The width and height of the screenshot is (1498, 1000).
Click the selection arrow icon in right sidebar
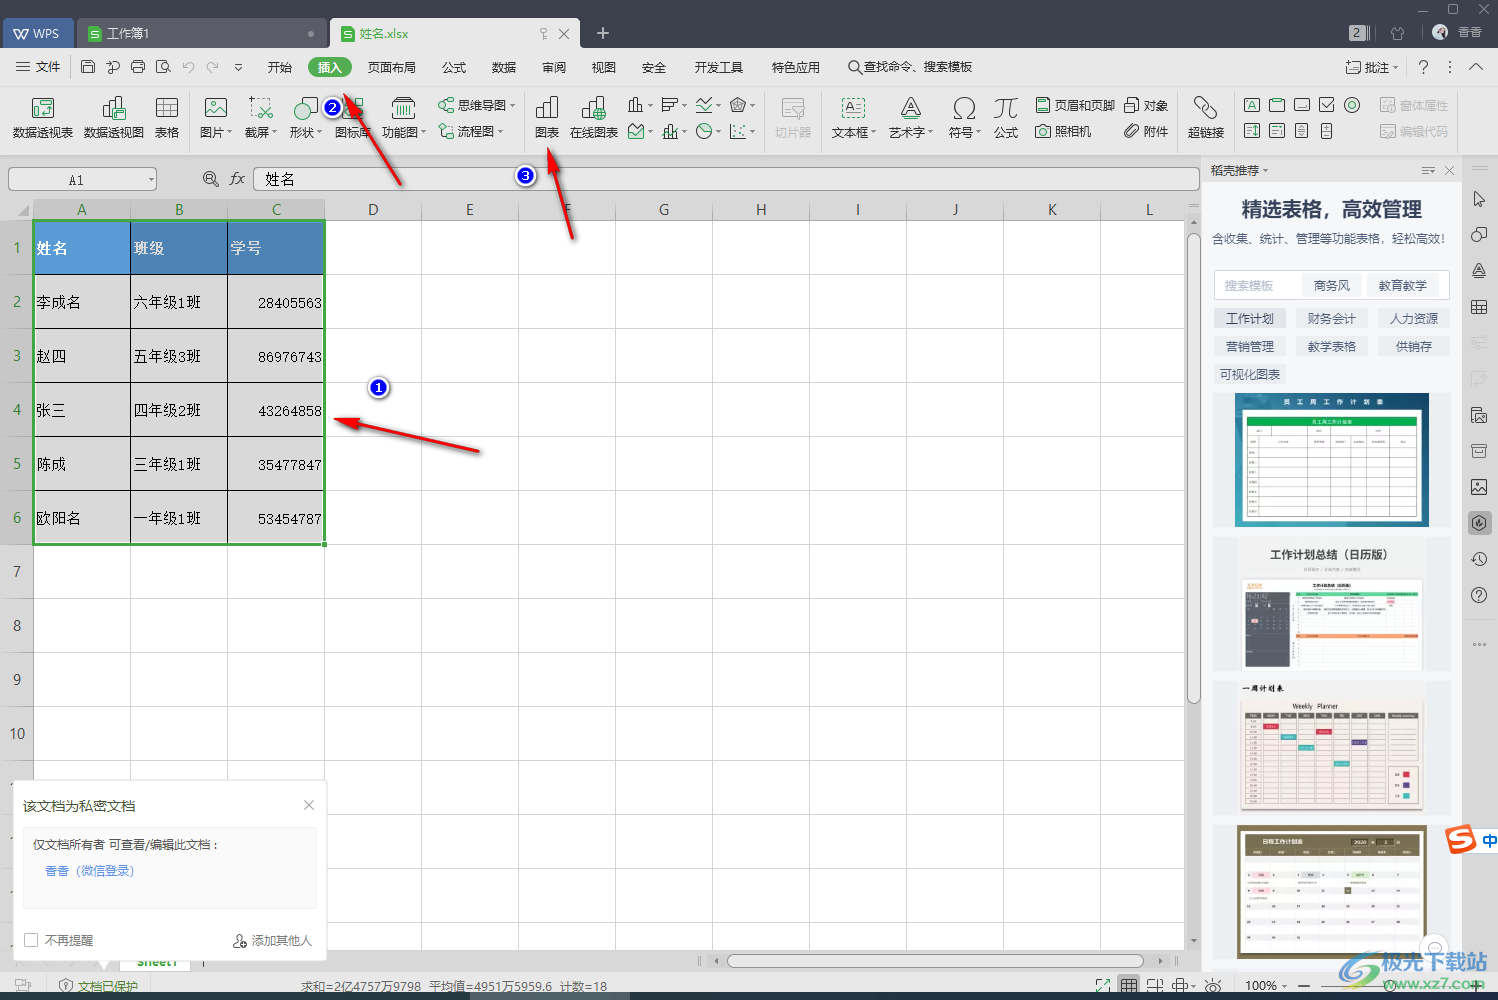click(1479, 199)
